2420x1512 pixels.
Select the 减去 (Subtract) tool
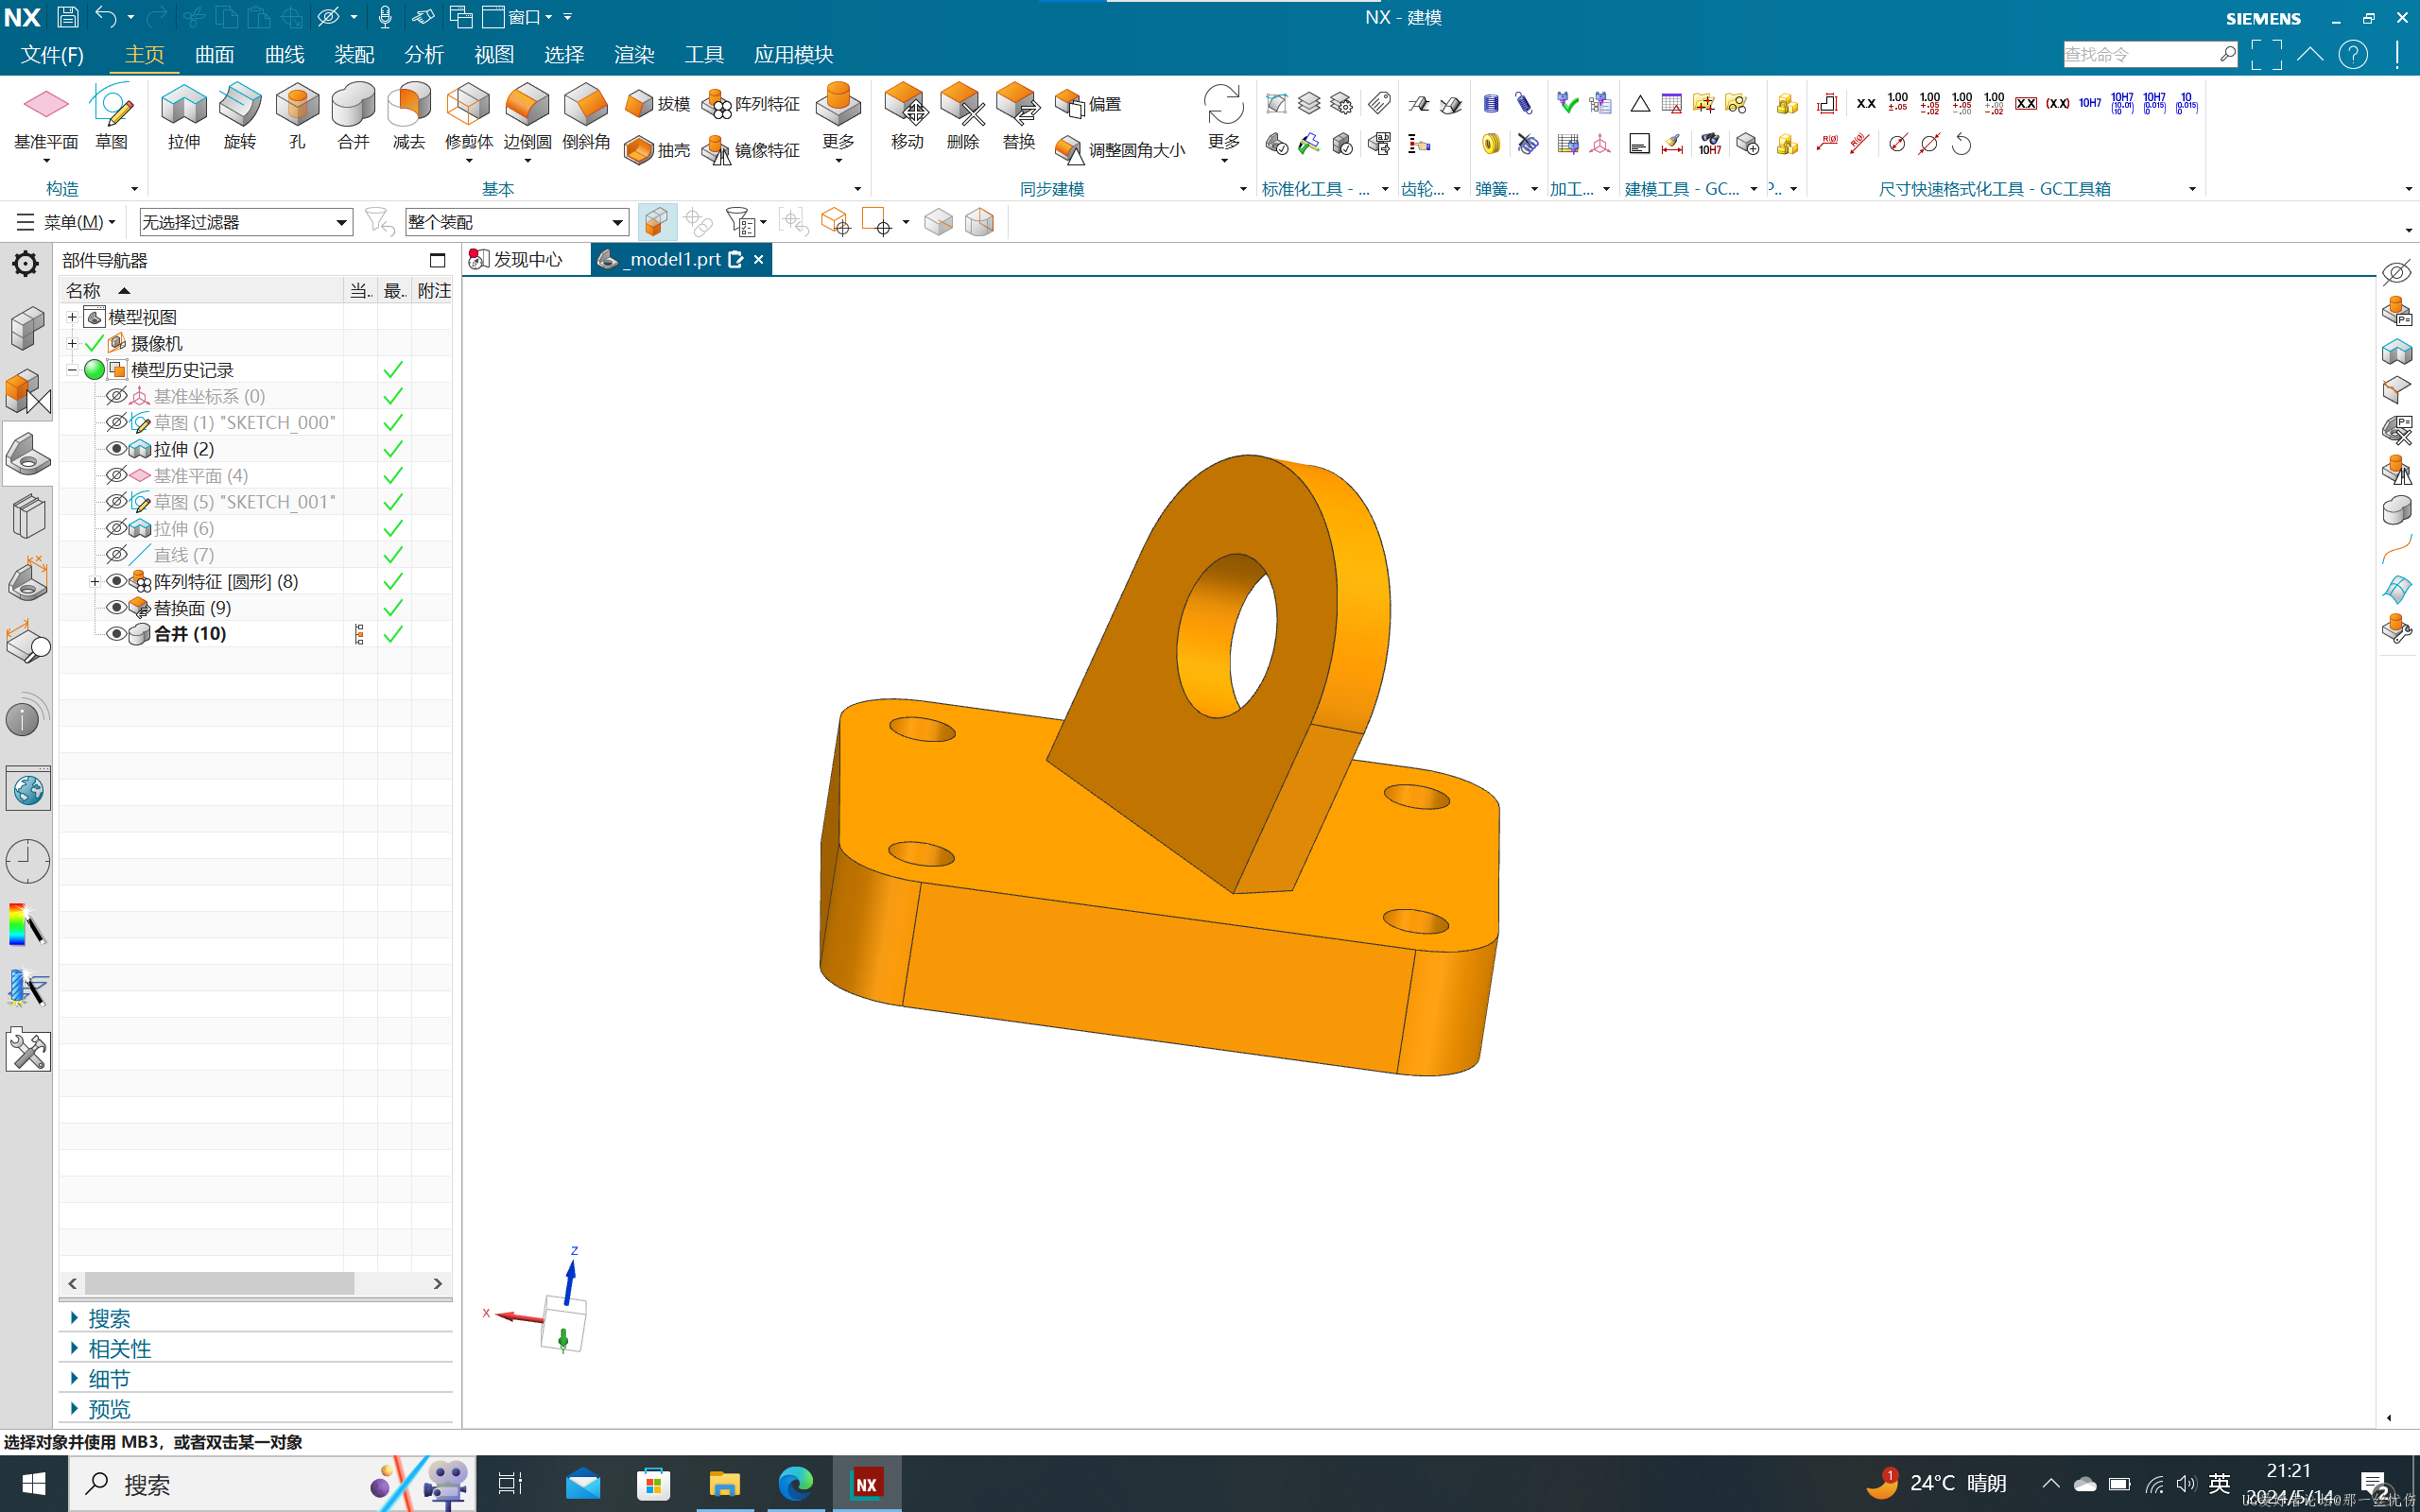coord(409,116)
